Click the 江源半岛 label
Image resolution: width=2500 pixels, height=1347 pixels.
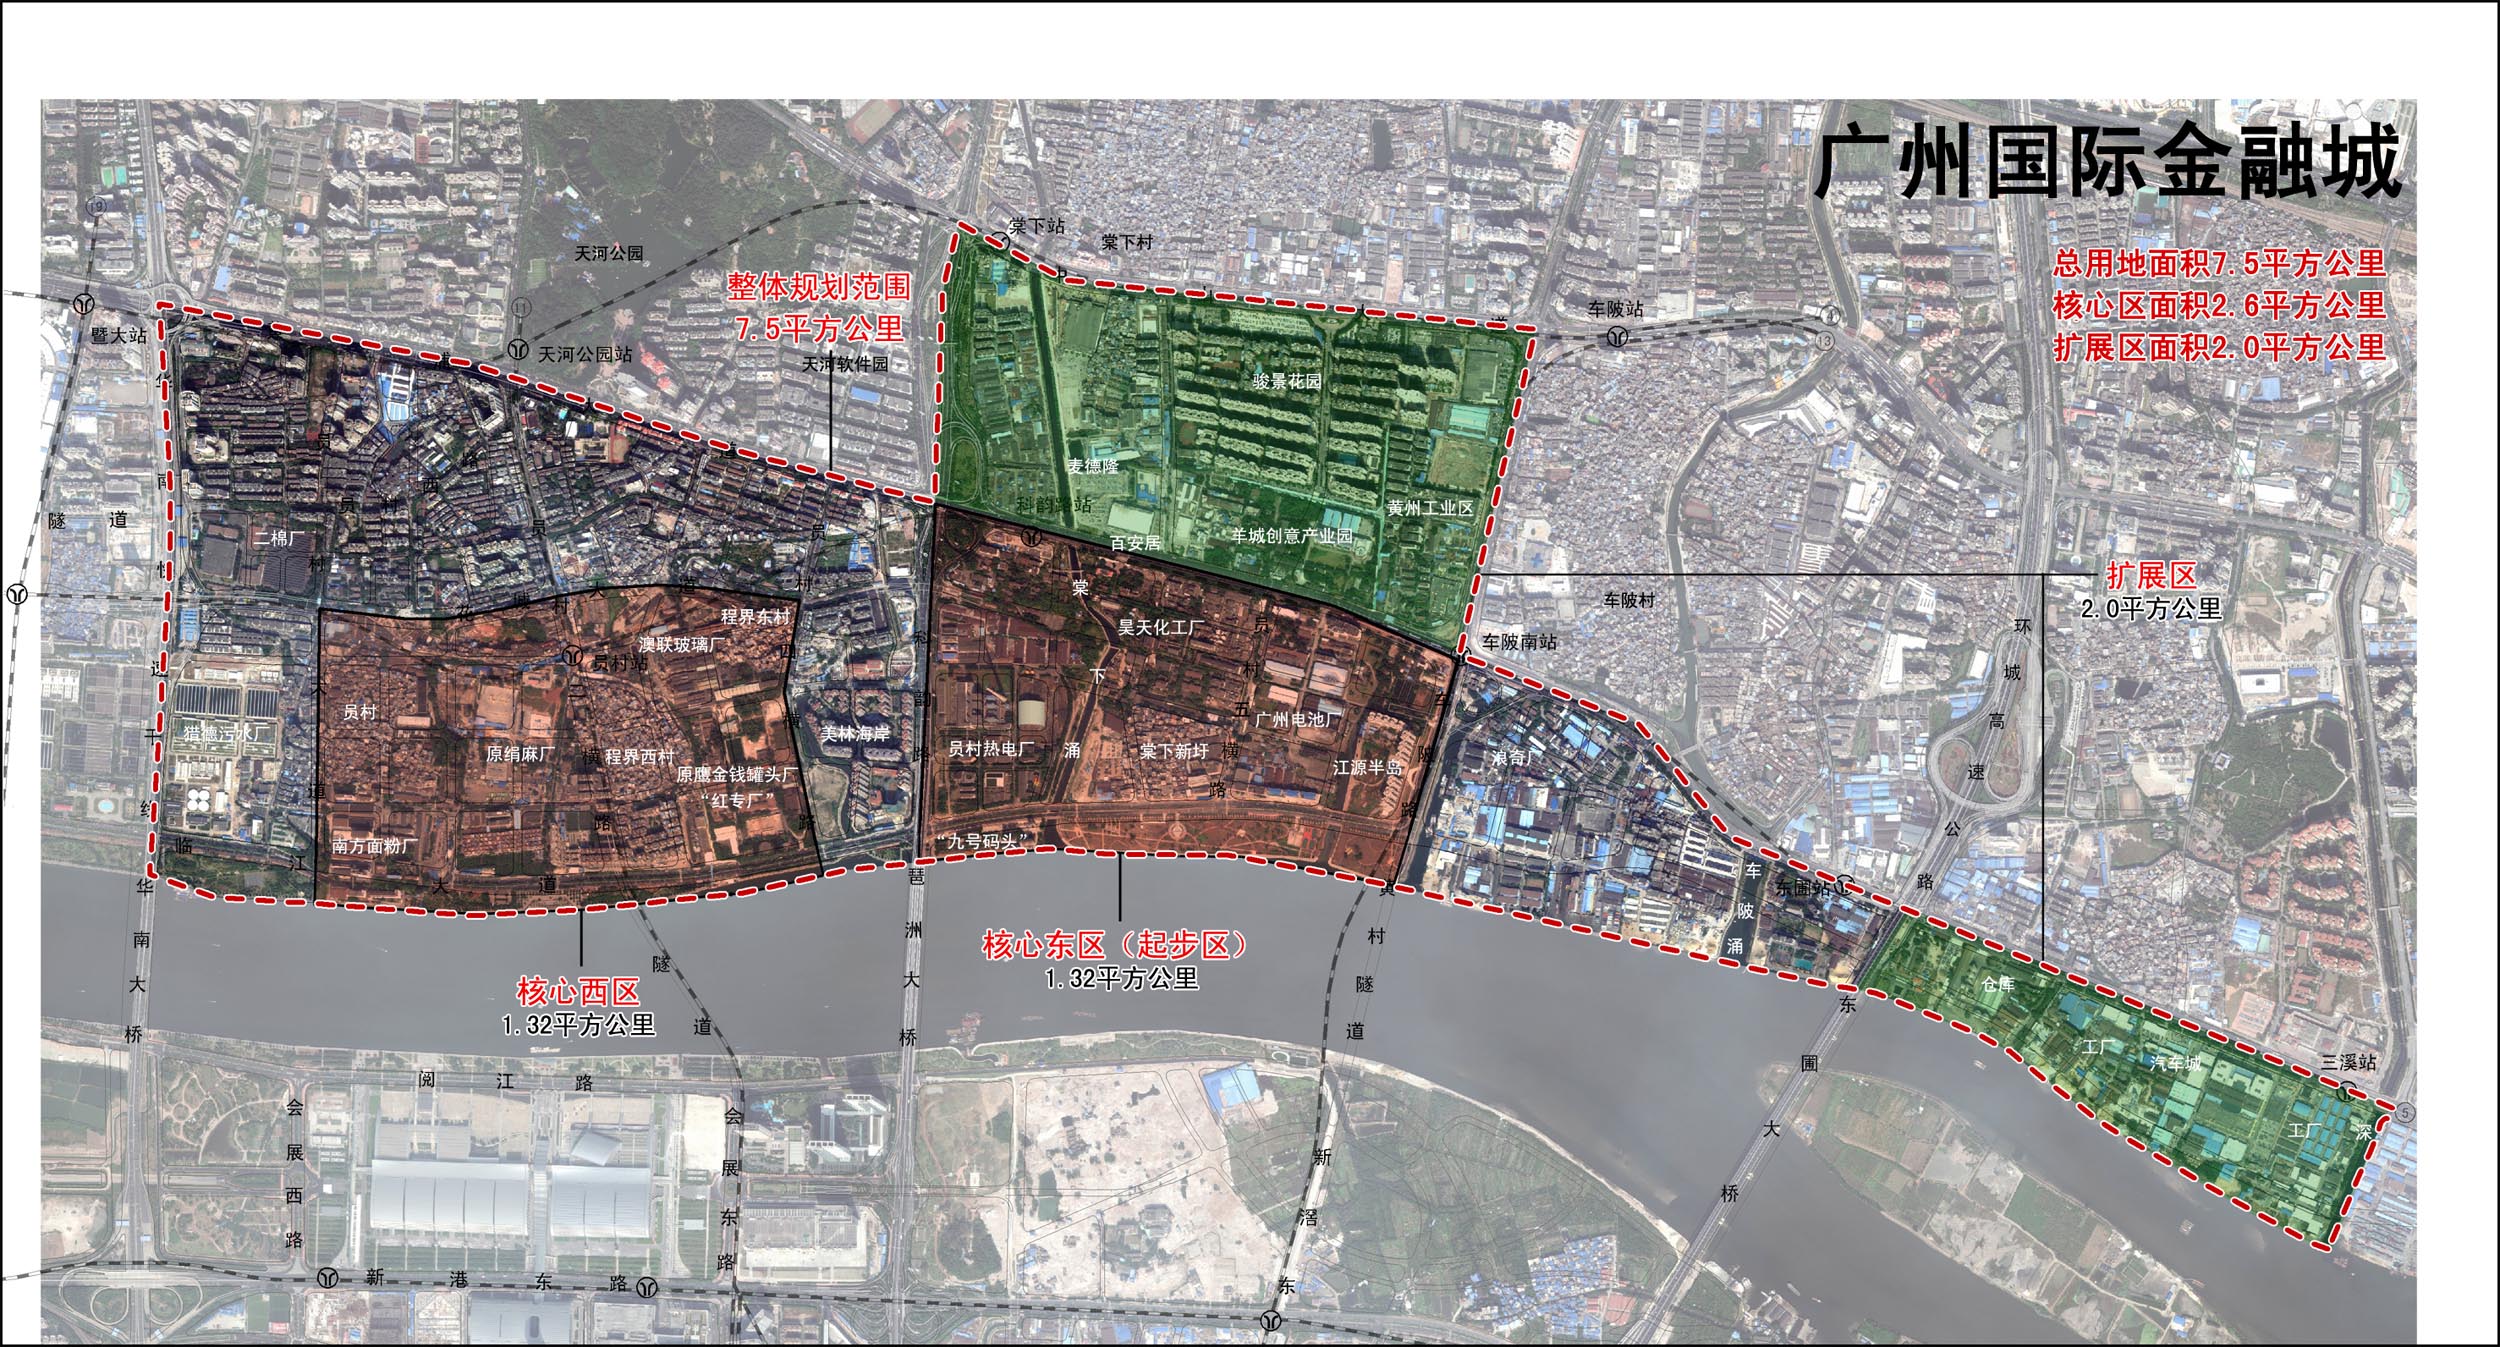tap(1367, 768)
